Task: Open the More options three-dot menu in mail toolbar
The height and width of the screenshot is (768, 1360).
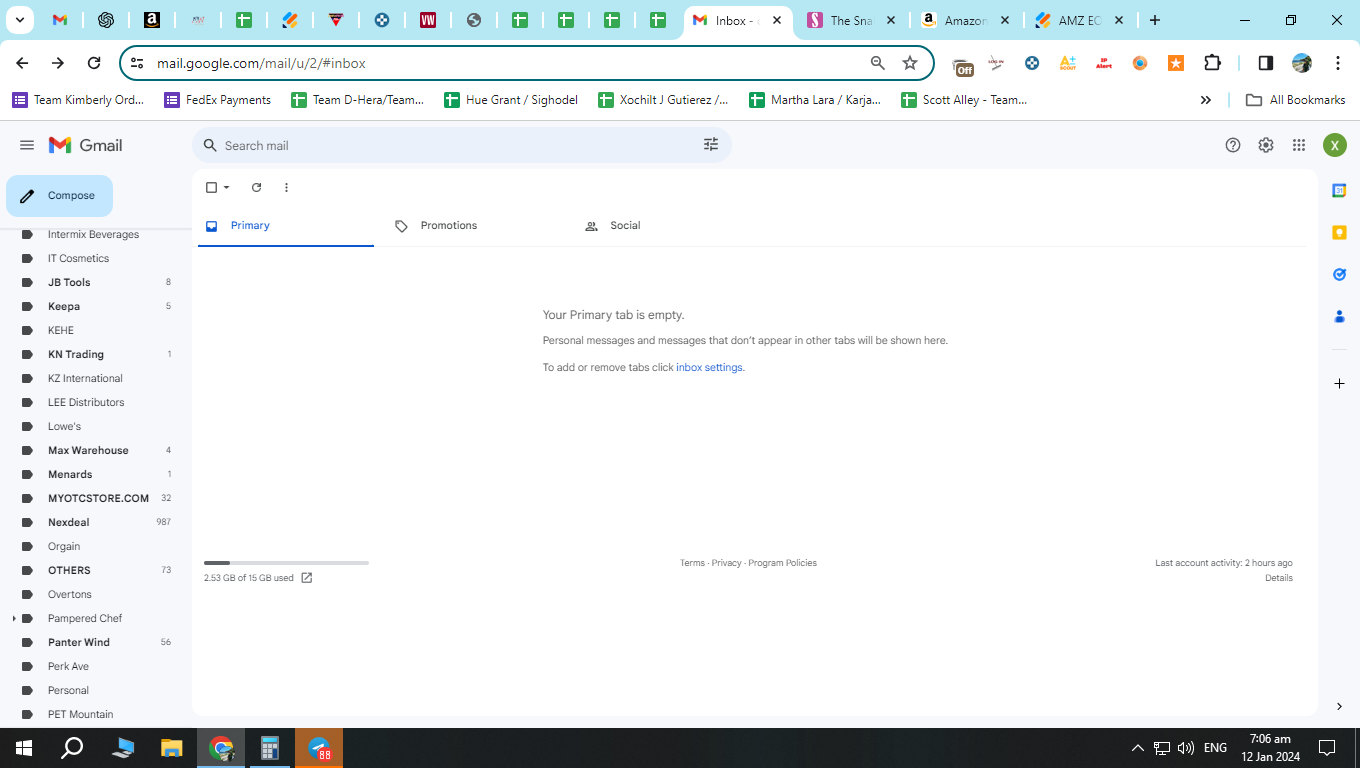Action: 286,187
